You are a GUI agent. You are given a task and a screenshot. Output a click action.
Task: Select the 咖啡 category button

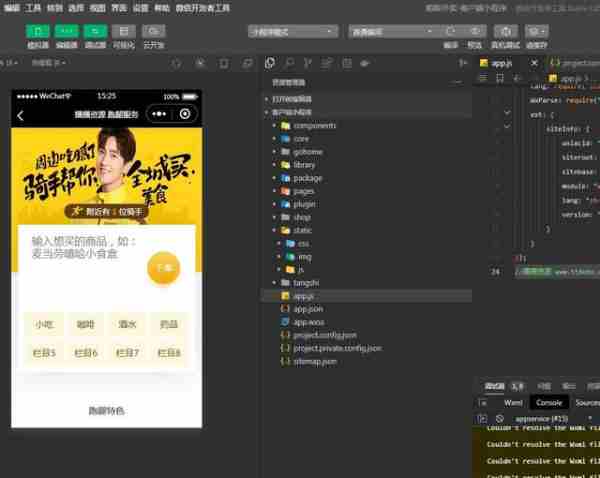pos(86,325)
